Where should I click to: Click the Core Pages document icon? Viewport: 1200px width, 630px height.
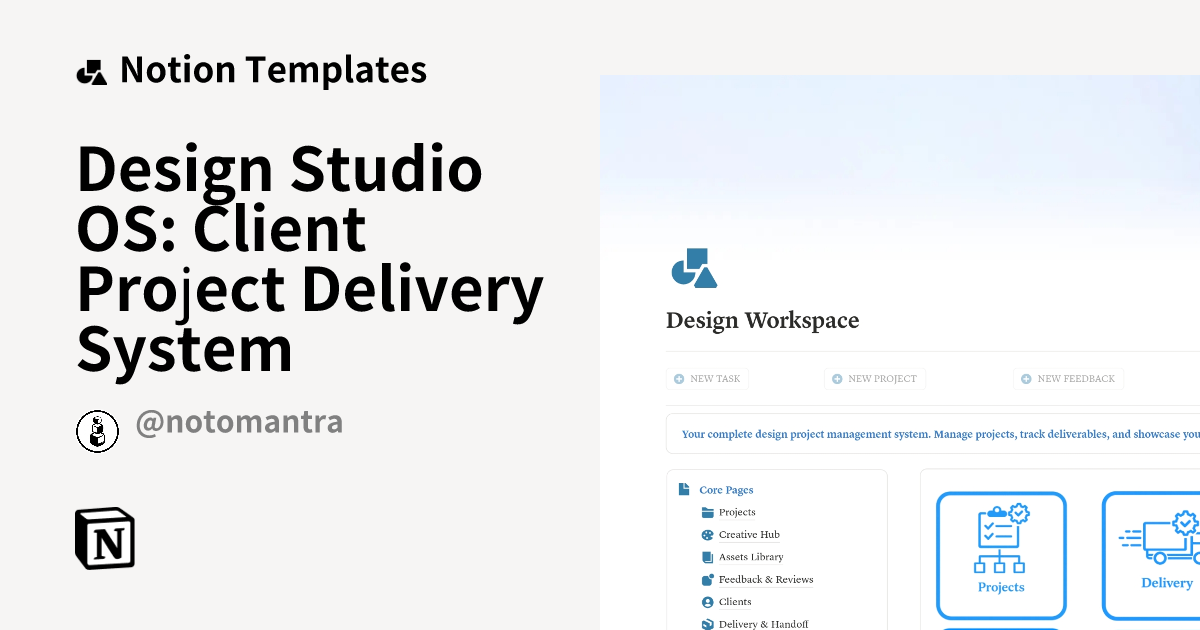coord(684,490)
